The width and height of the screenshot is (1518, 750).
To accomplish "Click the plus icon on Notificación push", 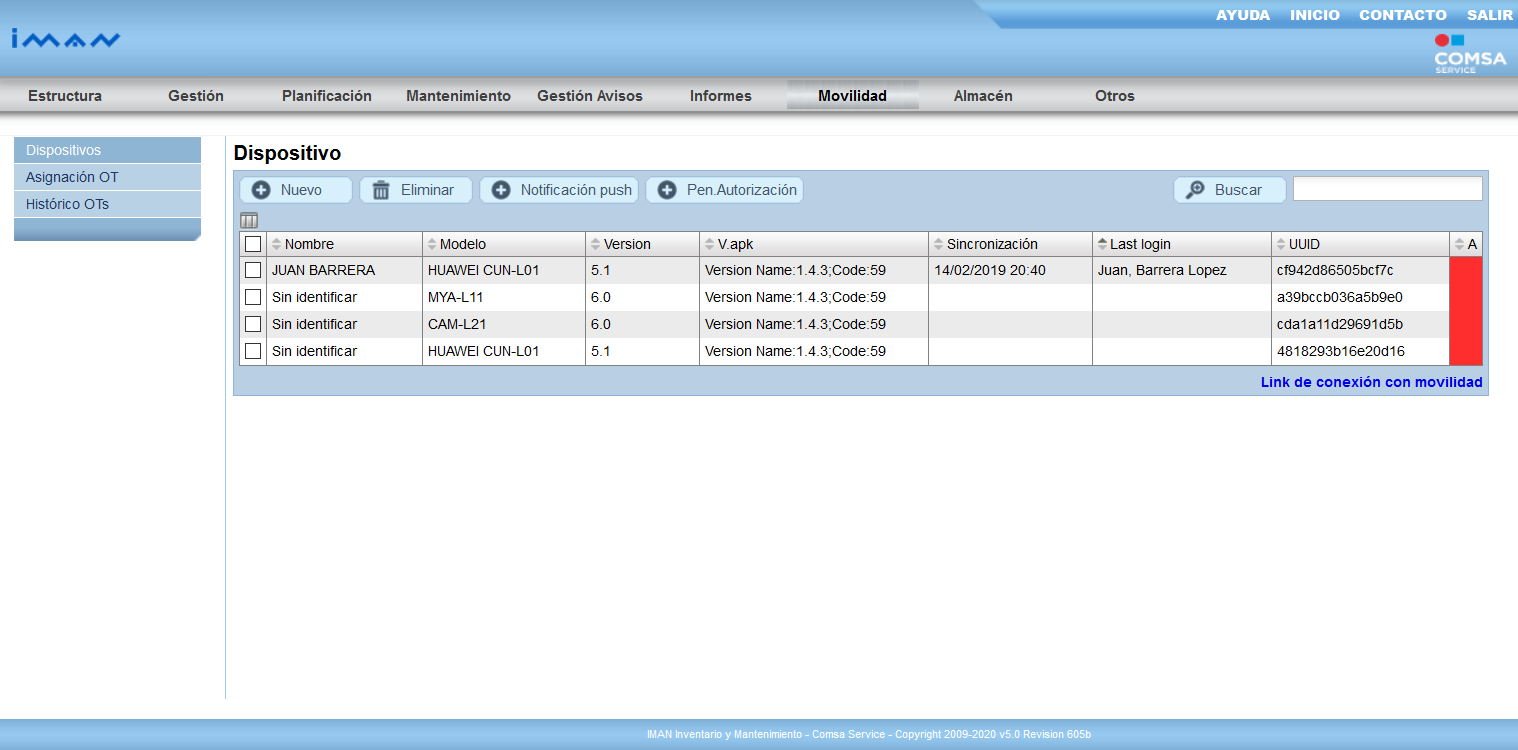I will pyautogui.click(x=501, y=190).
